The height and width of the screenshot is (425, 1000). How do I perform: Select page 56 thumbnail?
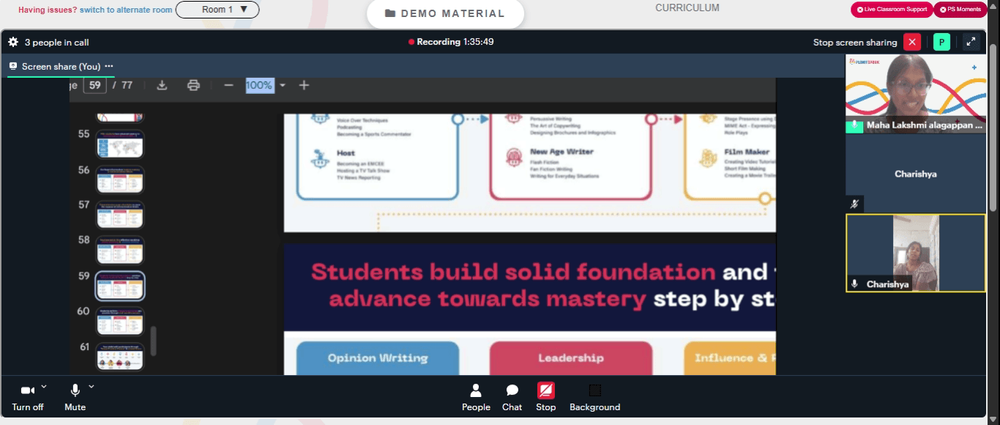(120, 179)
